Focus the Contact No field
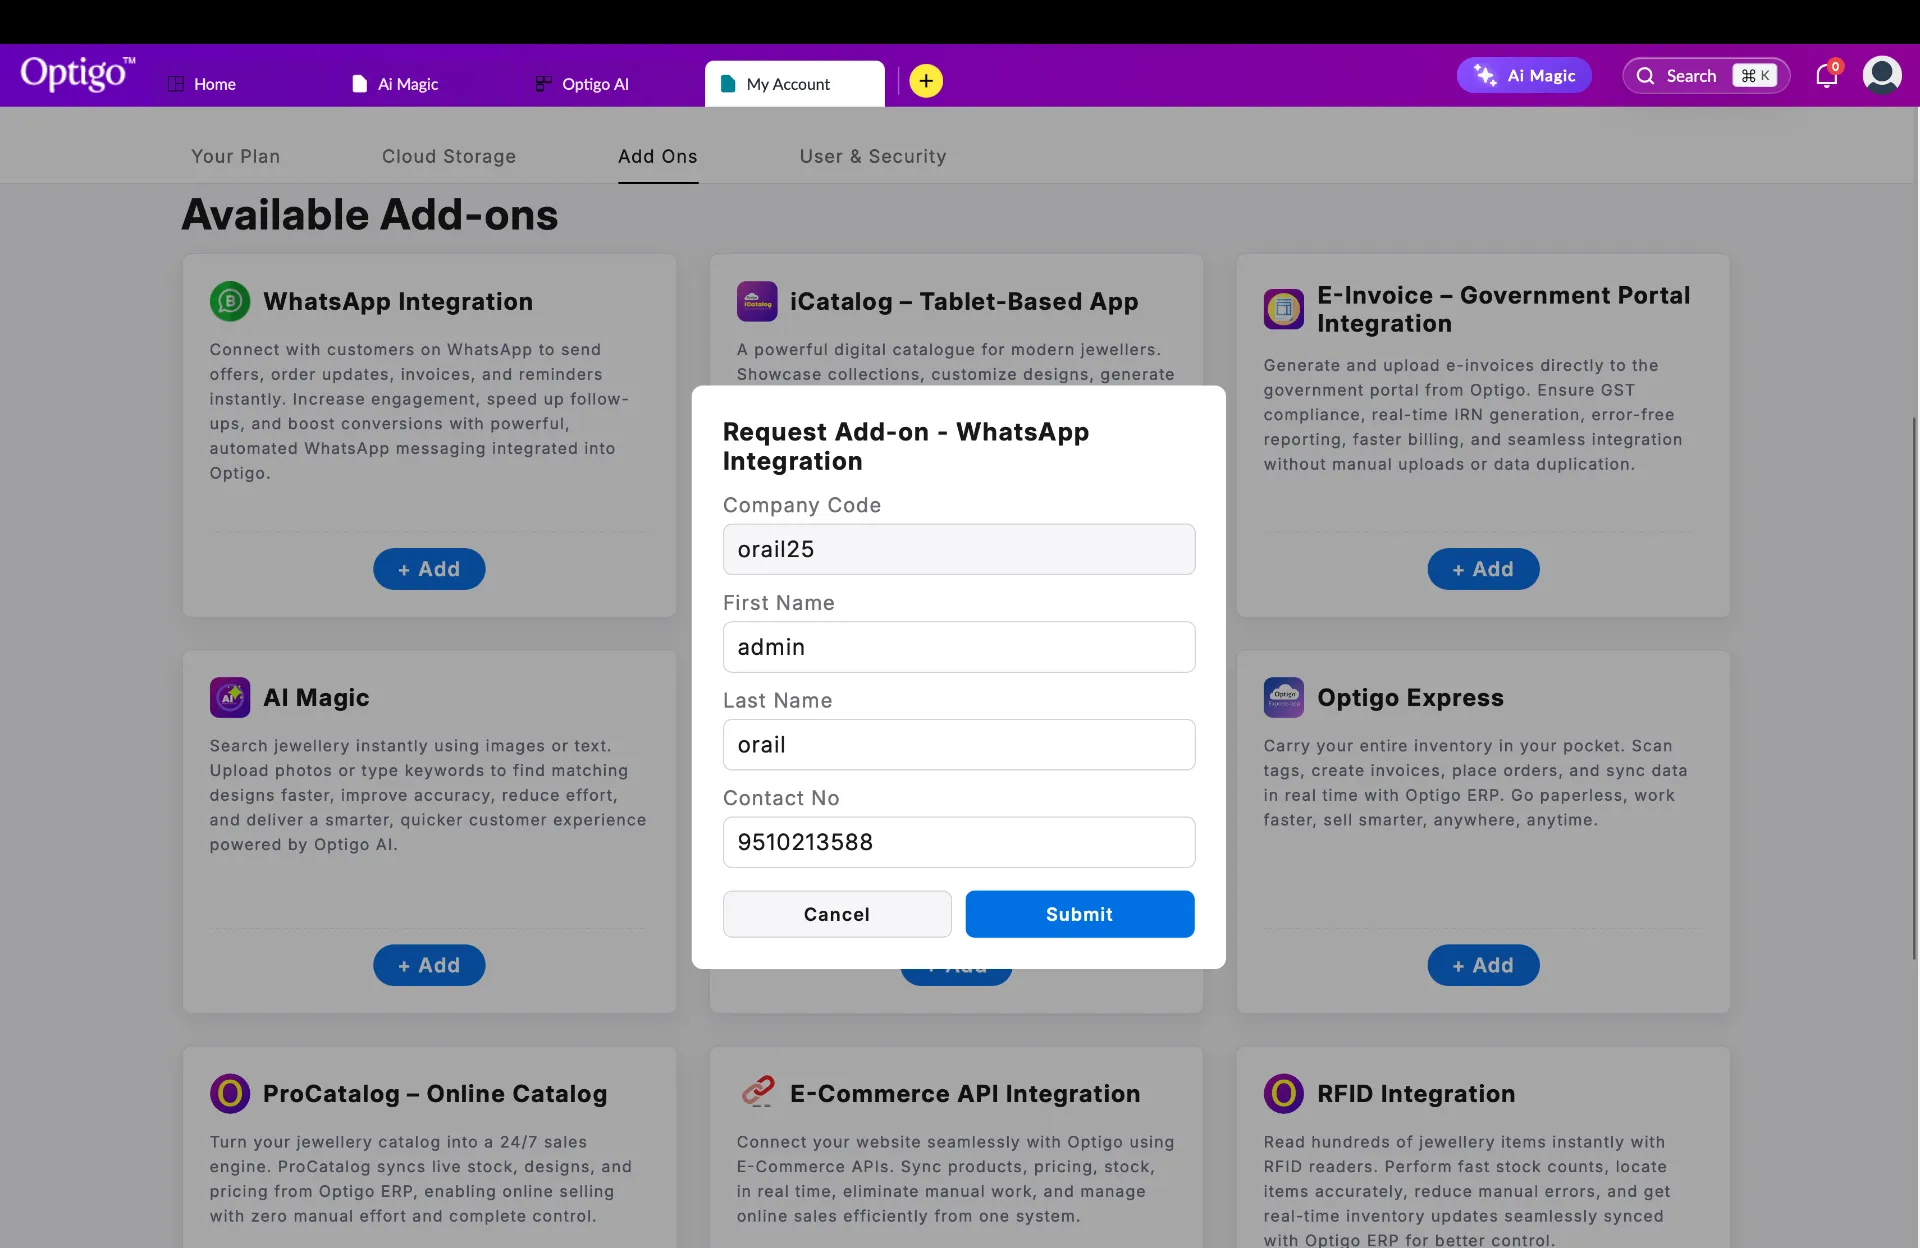The height and width of the screenshot is (1248, 1920). coord(958,842)
